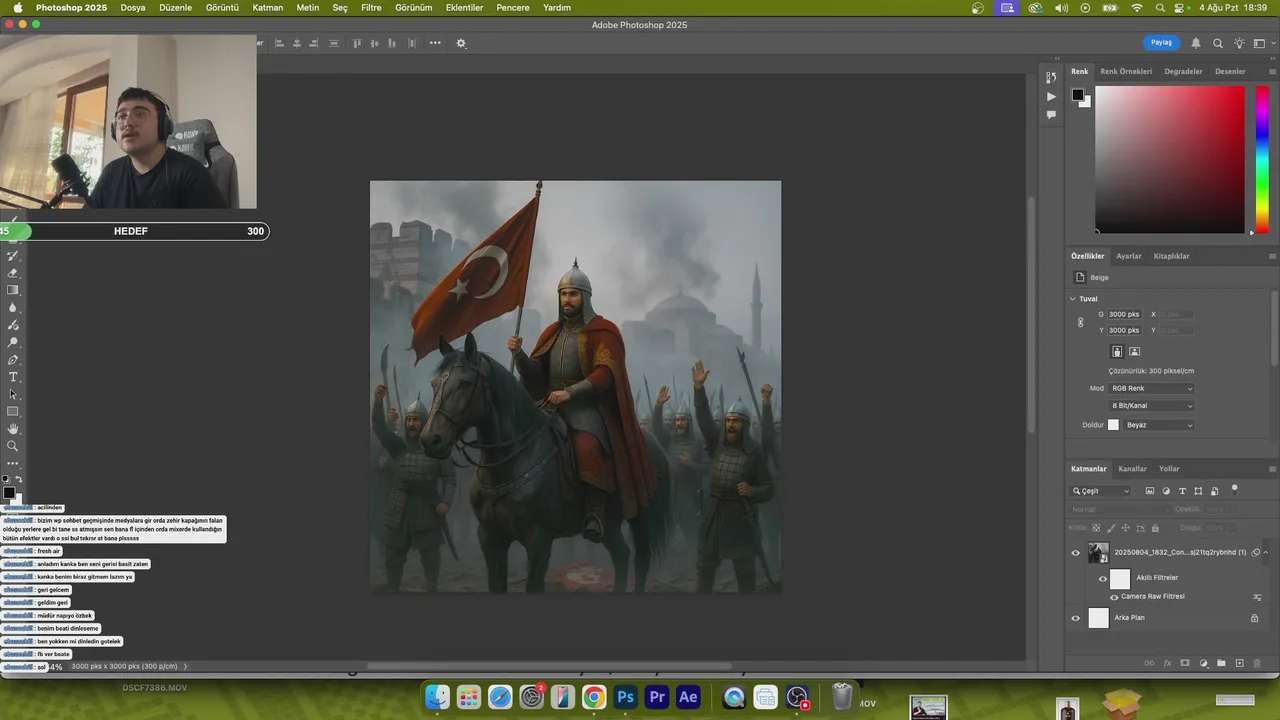Toggle type layer filter in Layers panel

coord(1182,491)
